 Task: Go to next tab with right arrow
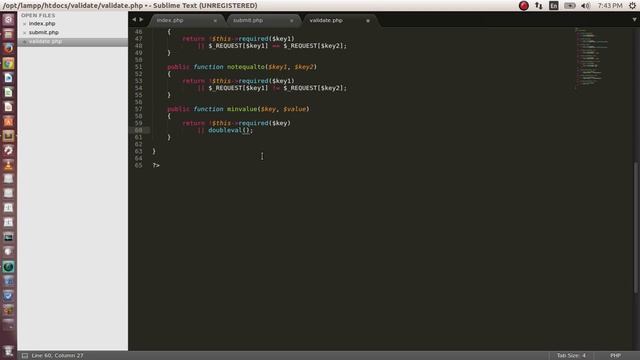(x=141, y=19)
